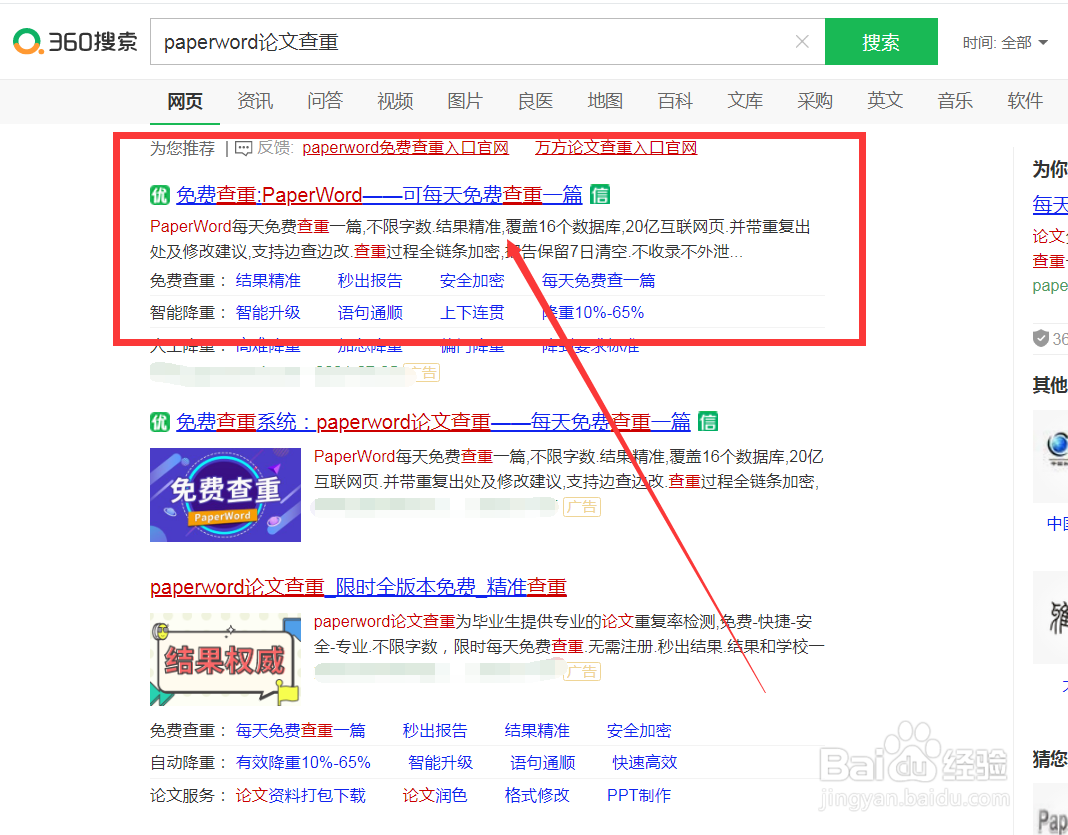Image resolution: width=1068 pixels, height=835 pixels.
Task: Go to the 良医 tab
Action: coord(535,101)
